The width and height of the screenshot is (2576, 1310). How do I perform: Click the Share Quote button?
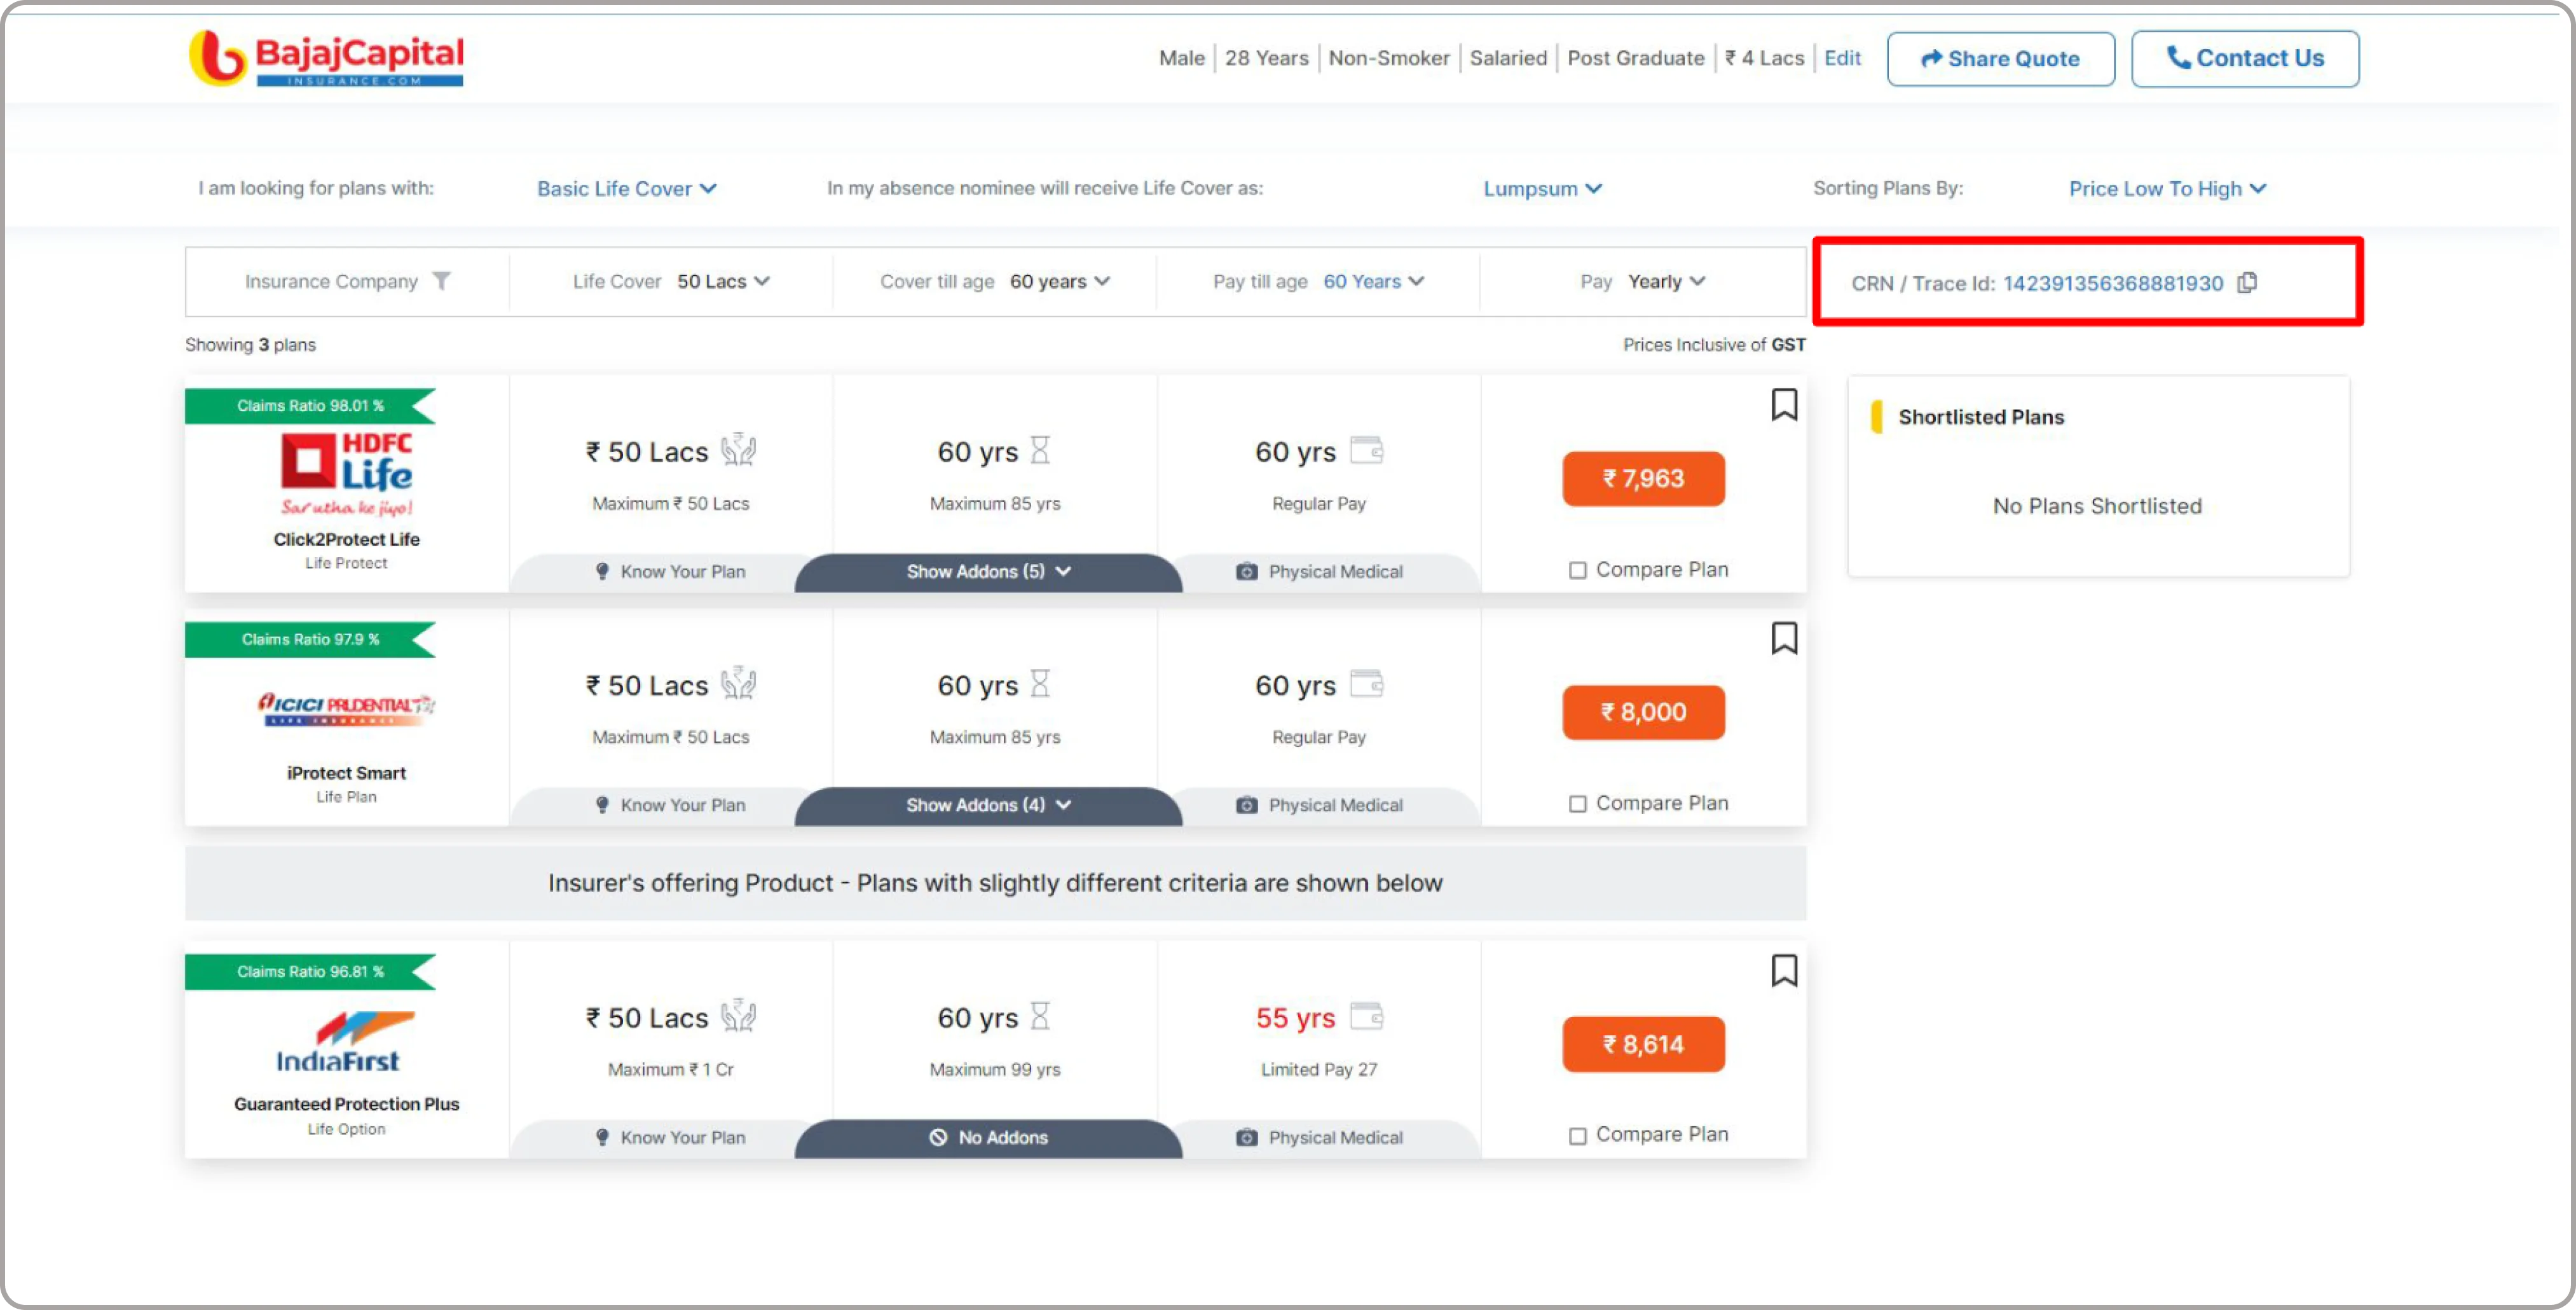2000,59
